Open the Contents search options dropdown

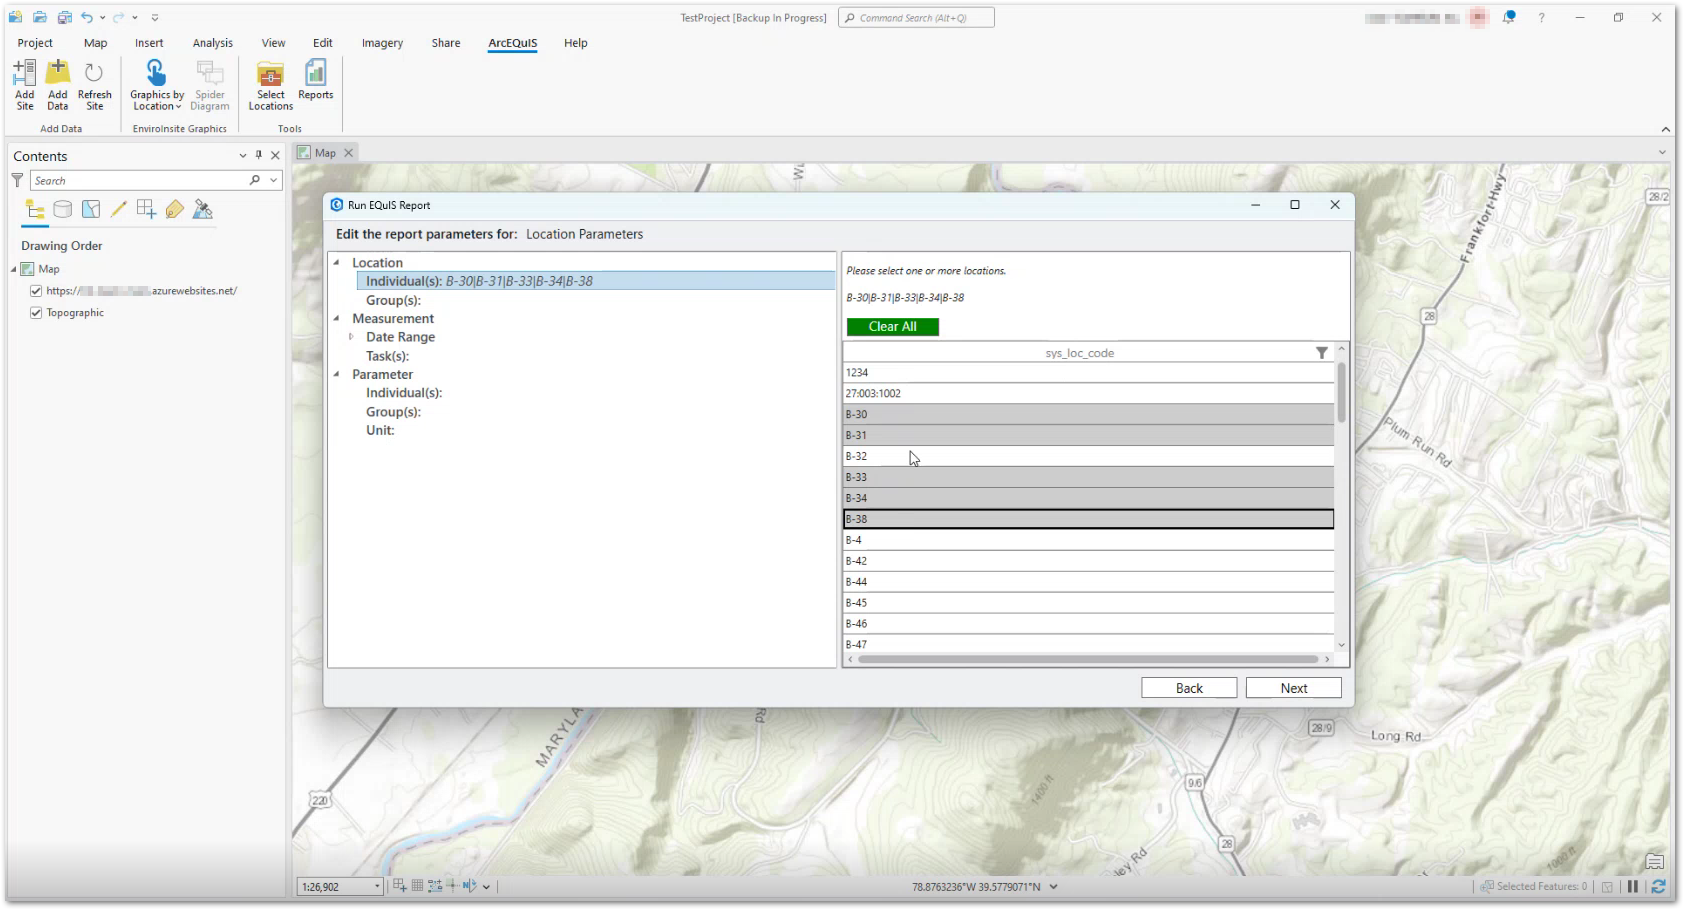(x=273, y=181)
